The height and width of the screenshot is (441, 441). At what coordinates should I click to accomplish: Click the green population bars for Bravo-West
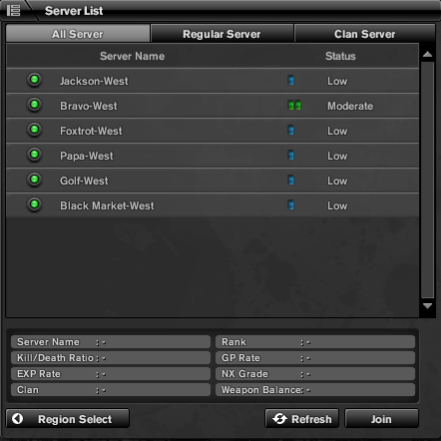click(x=294, y=106)
